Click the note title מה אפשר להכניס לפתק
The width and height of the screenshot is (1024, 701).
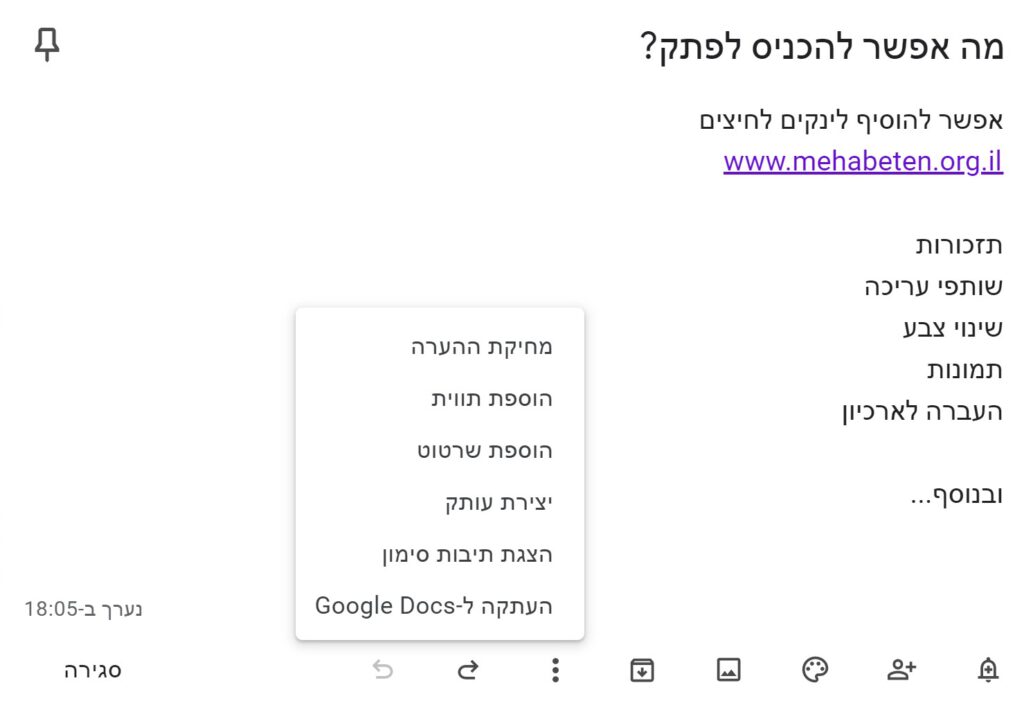pyautogui.click(x=821, y=47)
